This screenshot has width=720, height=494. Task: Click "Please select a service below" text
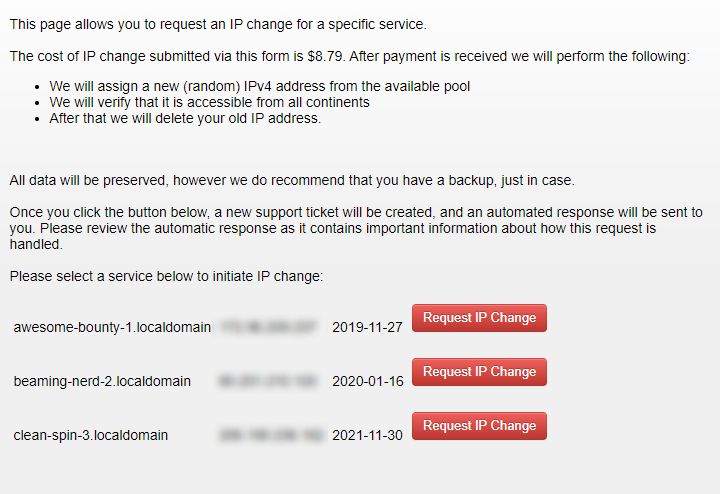point(166,275)
